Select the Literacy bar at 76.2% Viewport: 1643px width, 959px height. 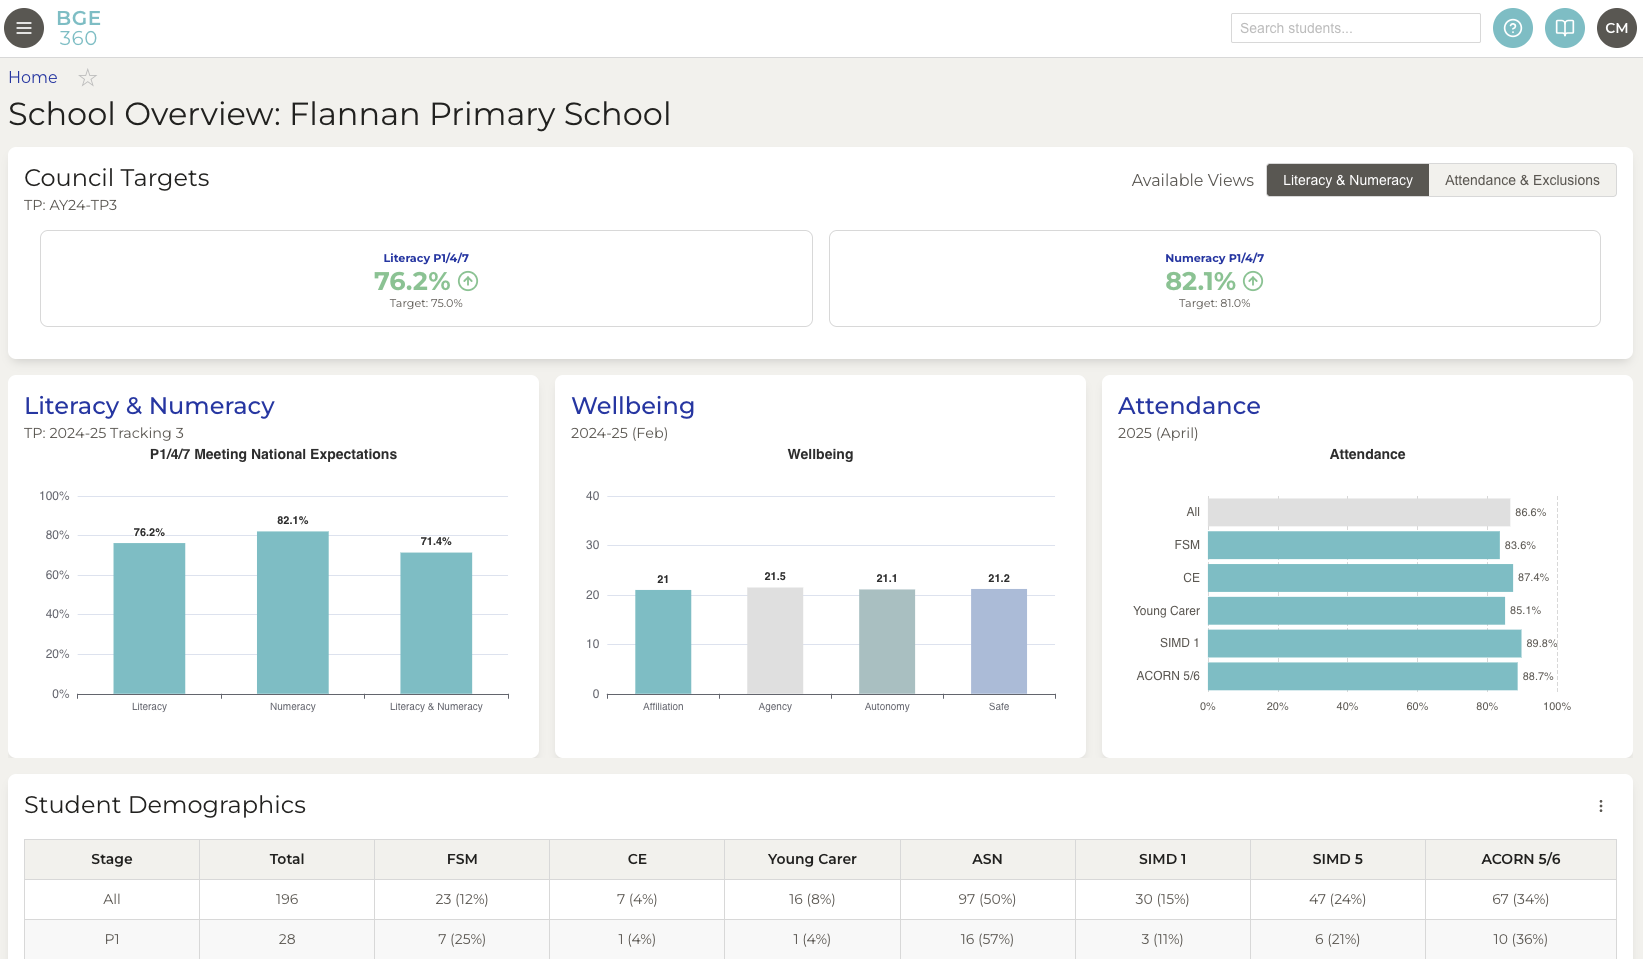click(x=149, y=618)
